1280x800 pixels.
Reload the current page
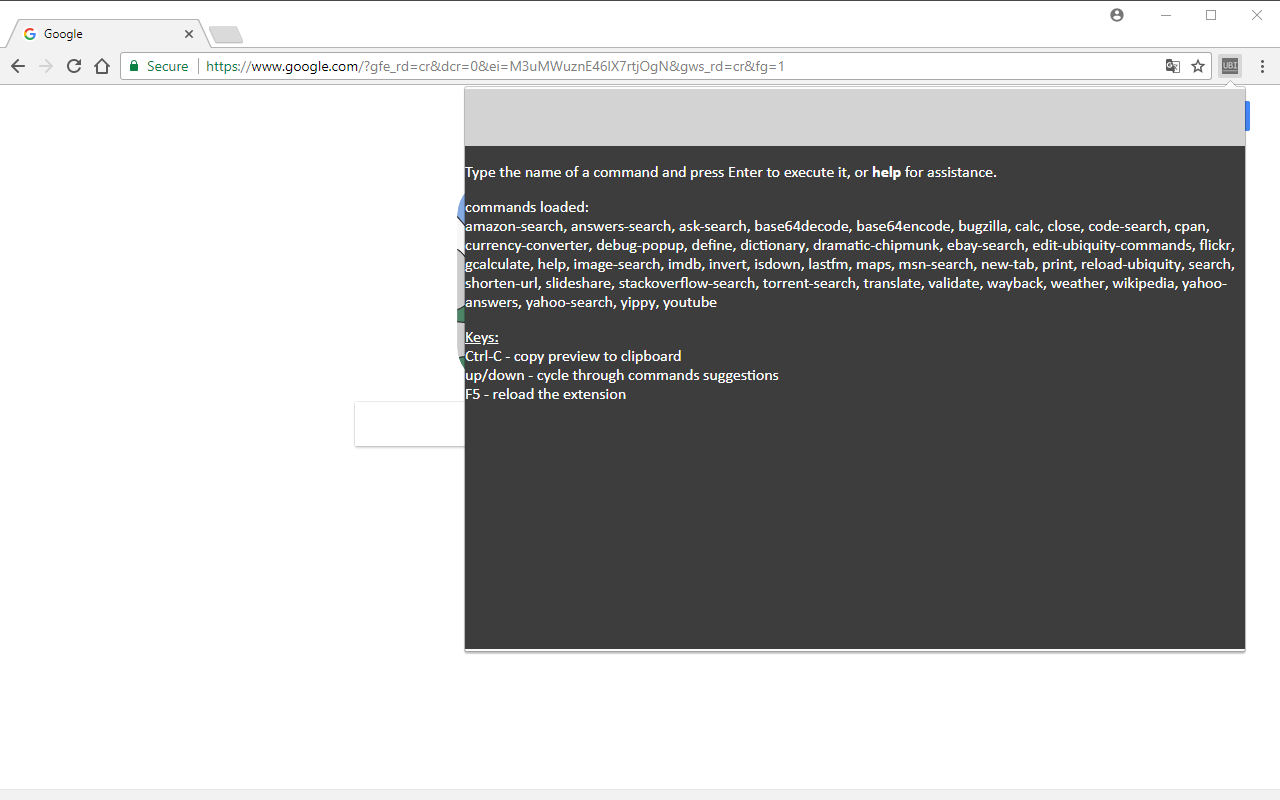coord(74,66)
